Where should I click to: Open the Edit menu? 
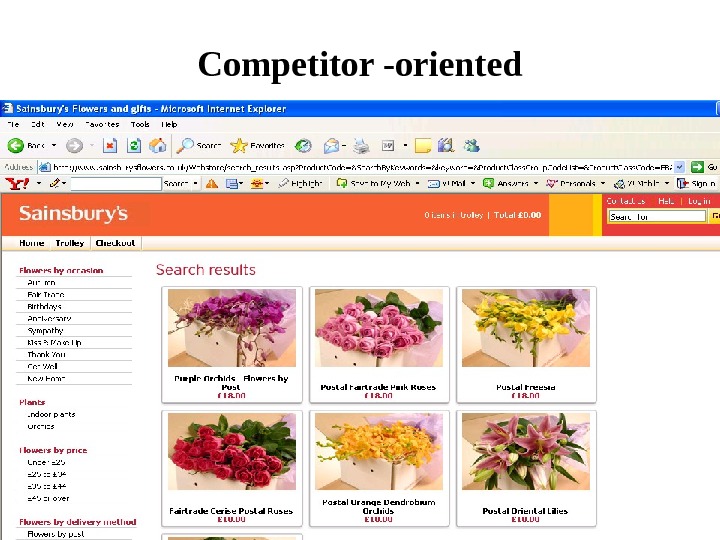coord(38,124)
